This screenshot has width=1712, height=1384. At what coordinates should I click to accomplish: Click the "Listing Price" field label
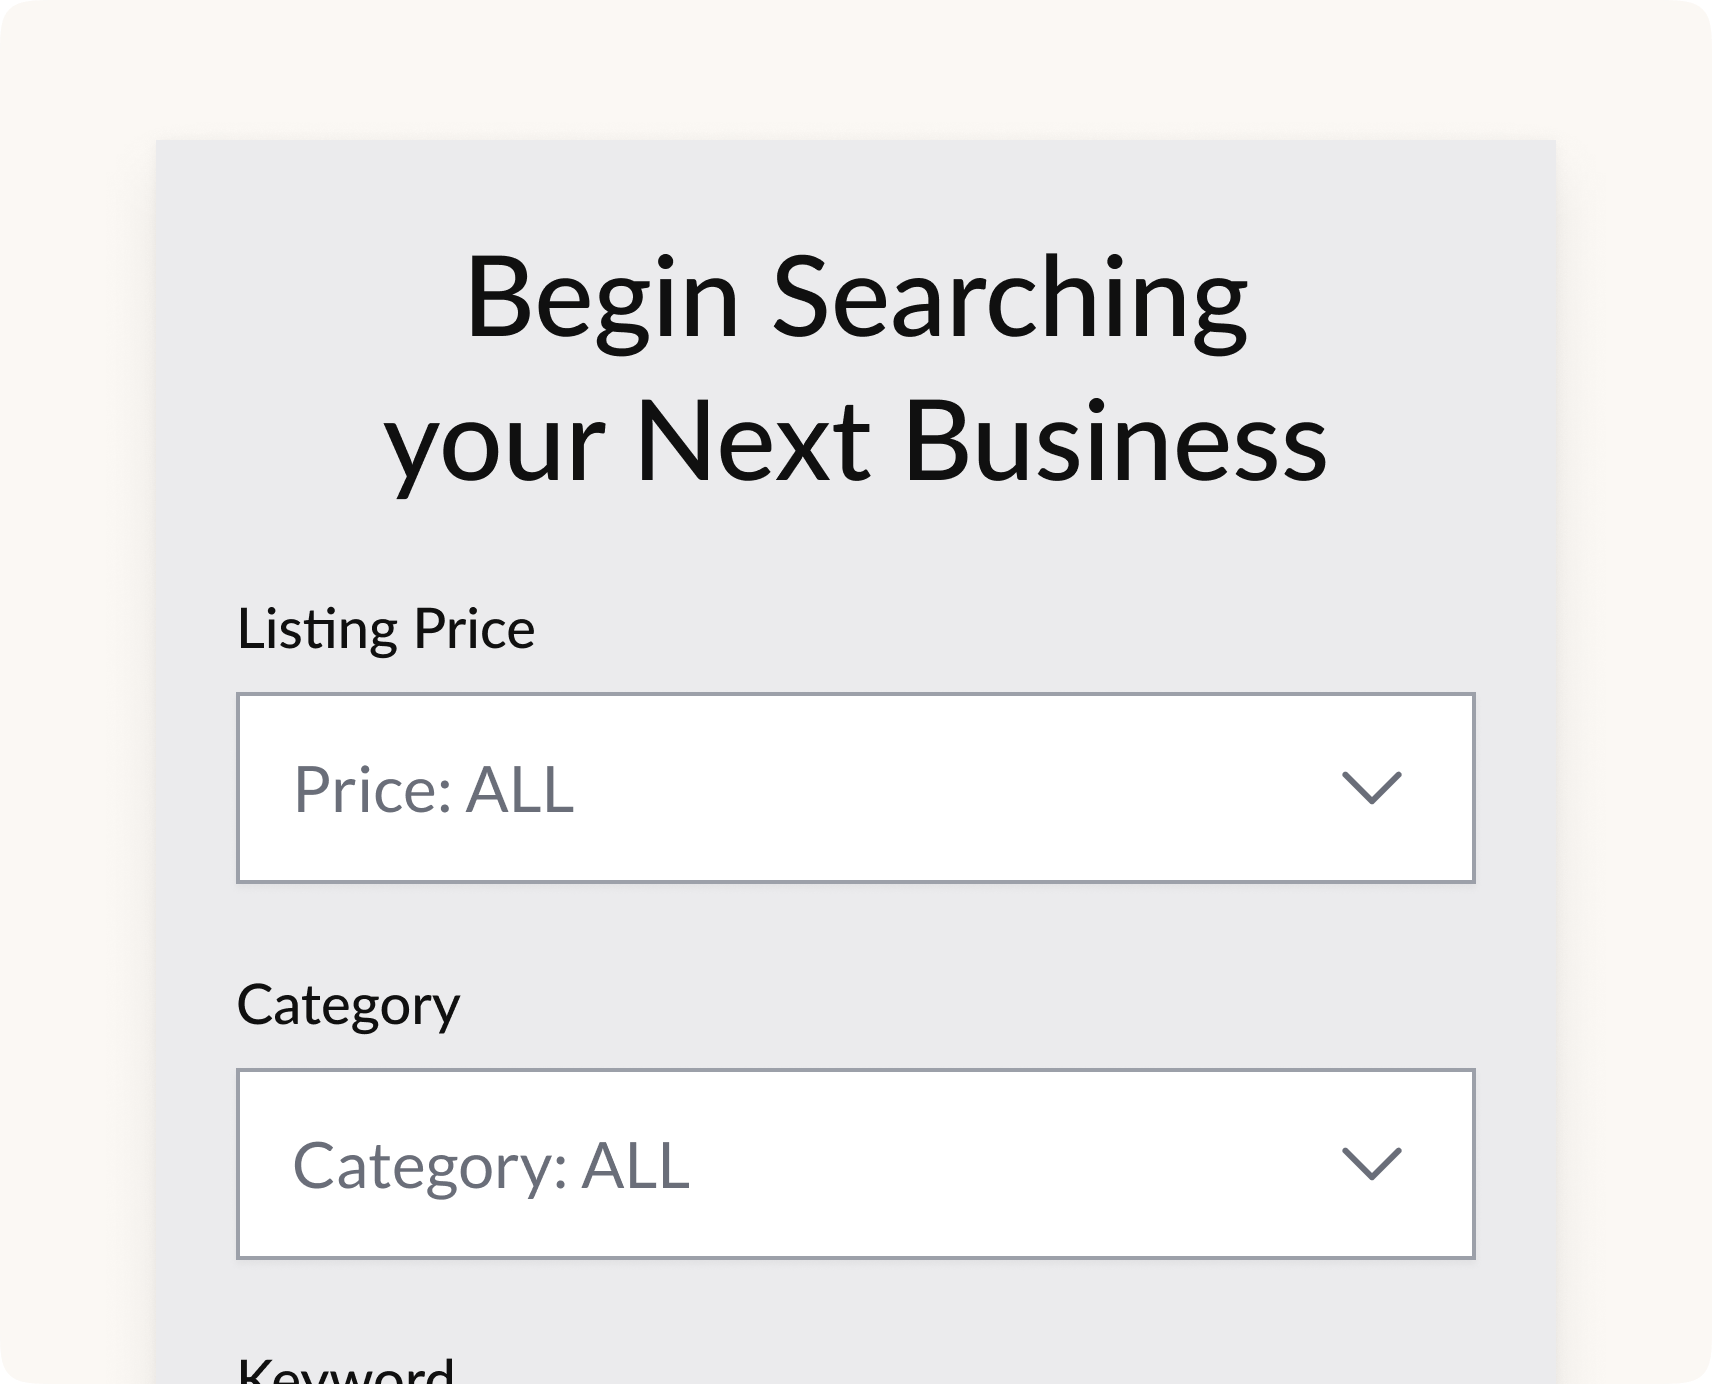(386, 629)
